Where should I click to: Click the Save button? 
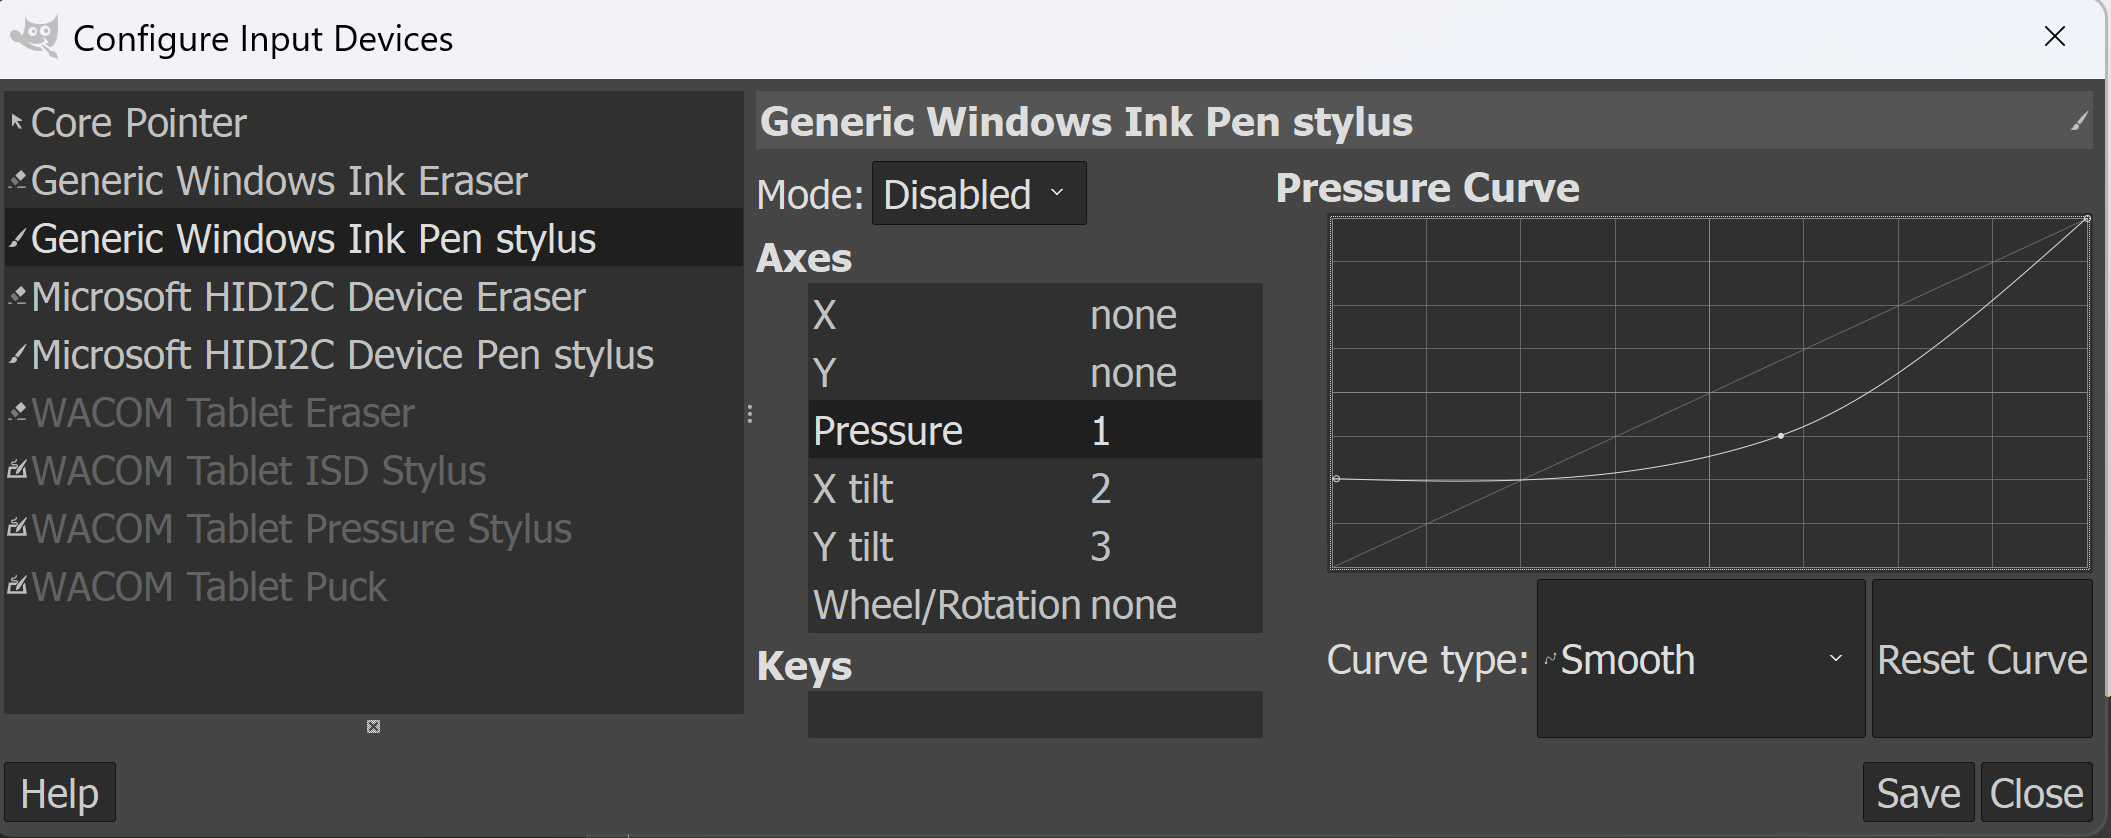(x=1917, y=793)
